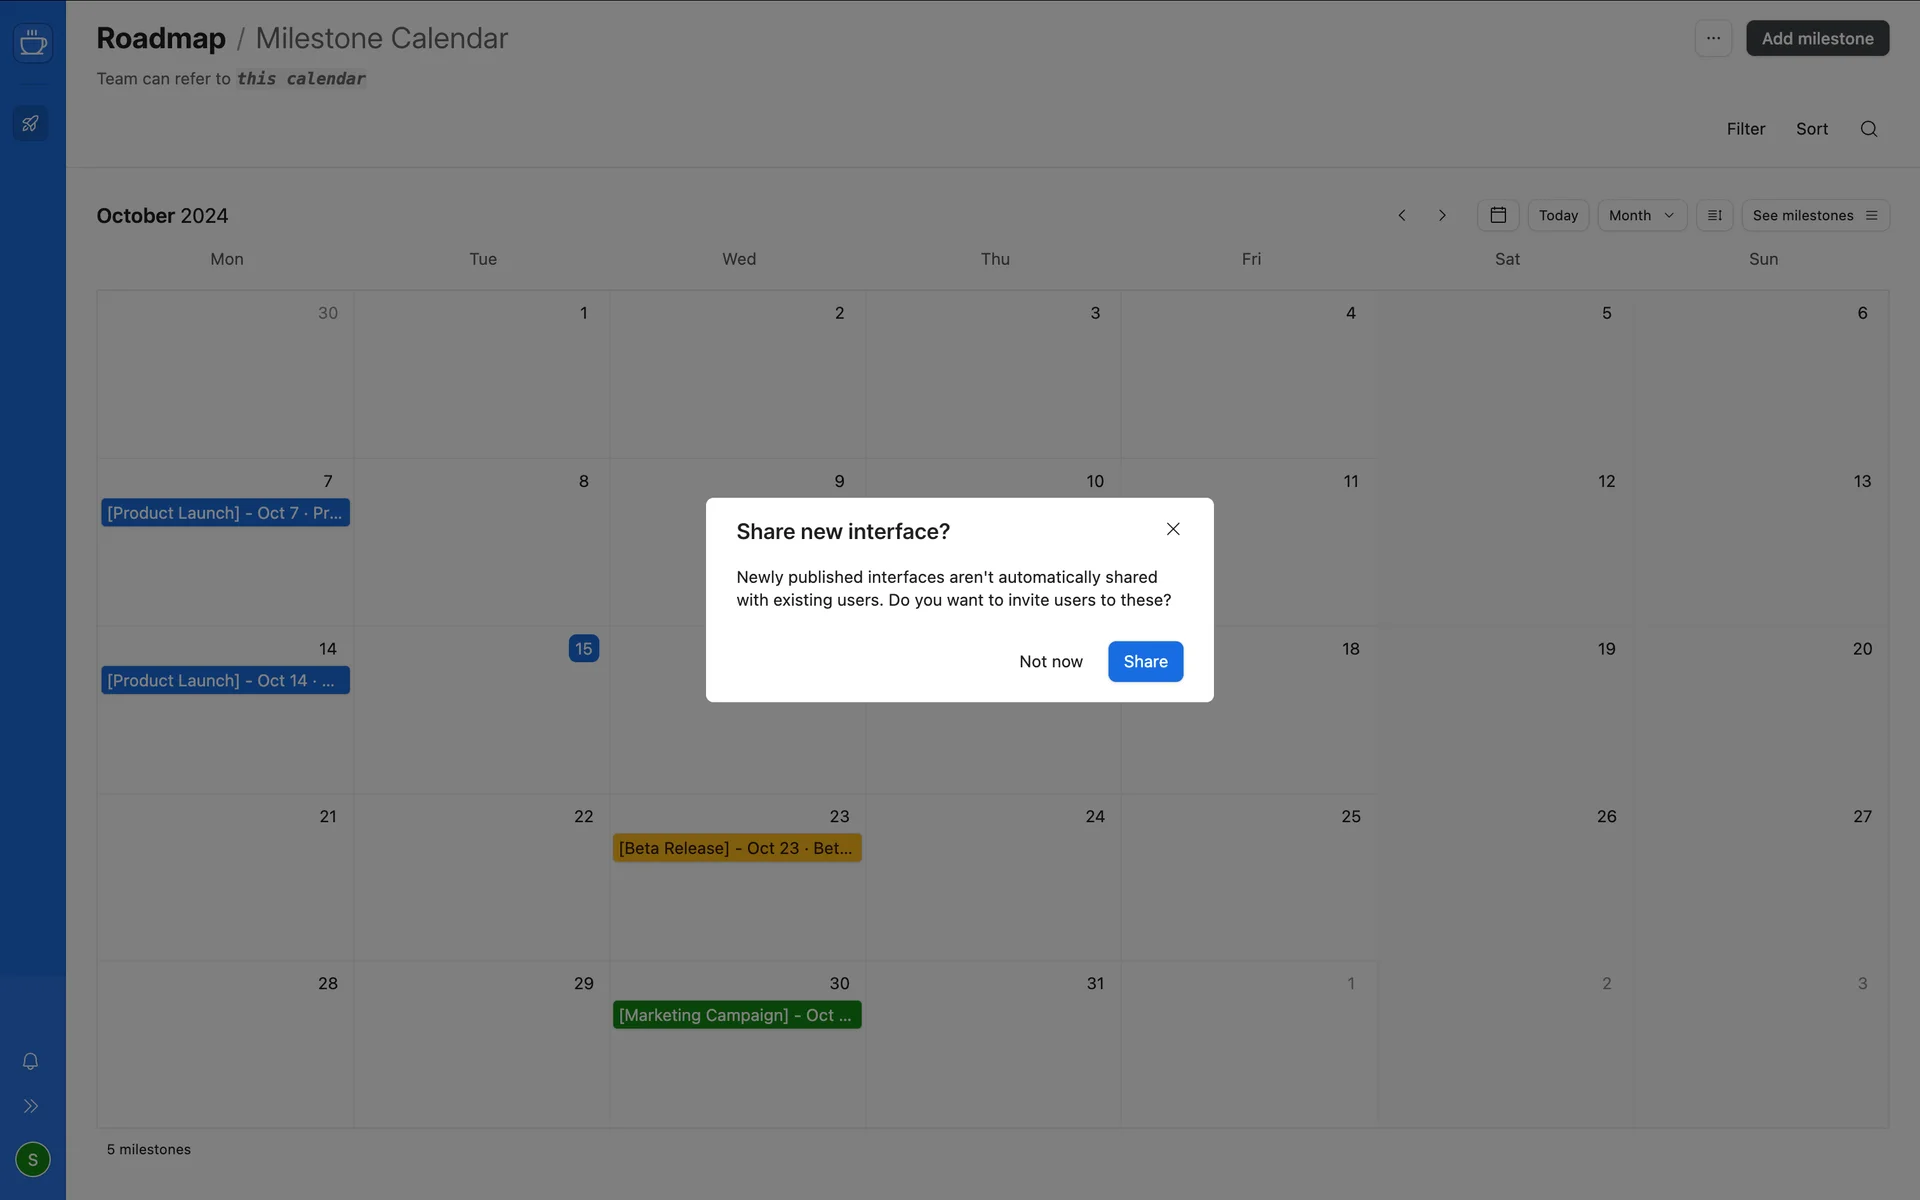
Task: Close the Share new interface dialog
Action: [1173, 529]
